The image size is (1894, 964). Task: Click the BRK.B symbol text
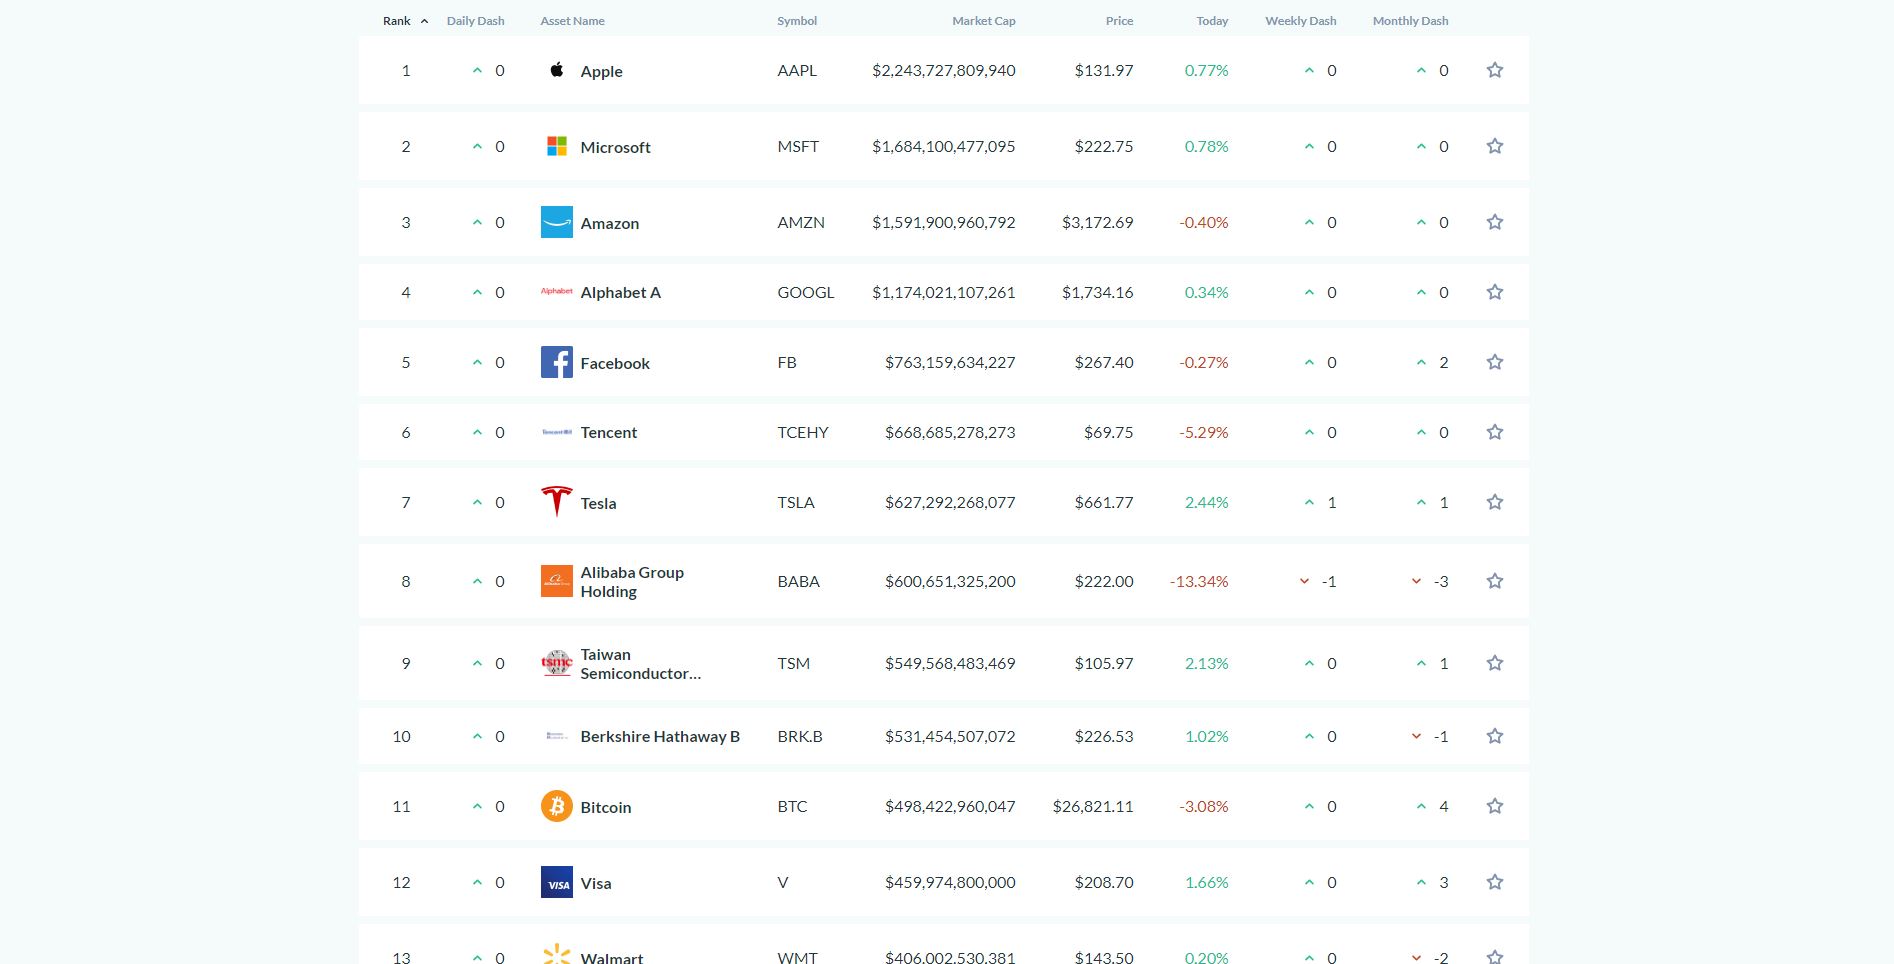pos(800,736)
